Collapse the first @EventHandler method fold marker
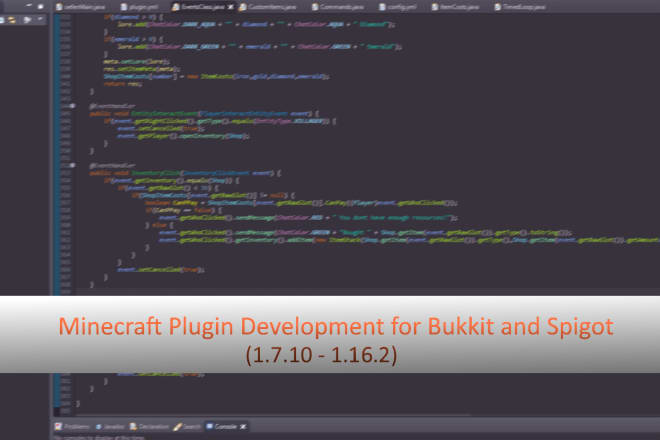Viewport: 660px width, 440px height. pos(72,106)
